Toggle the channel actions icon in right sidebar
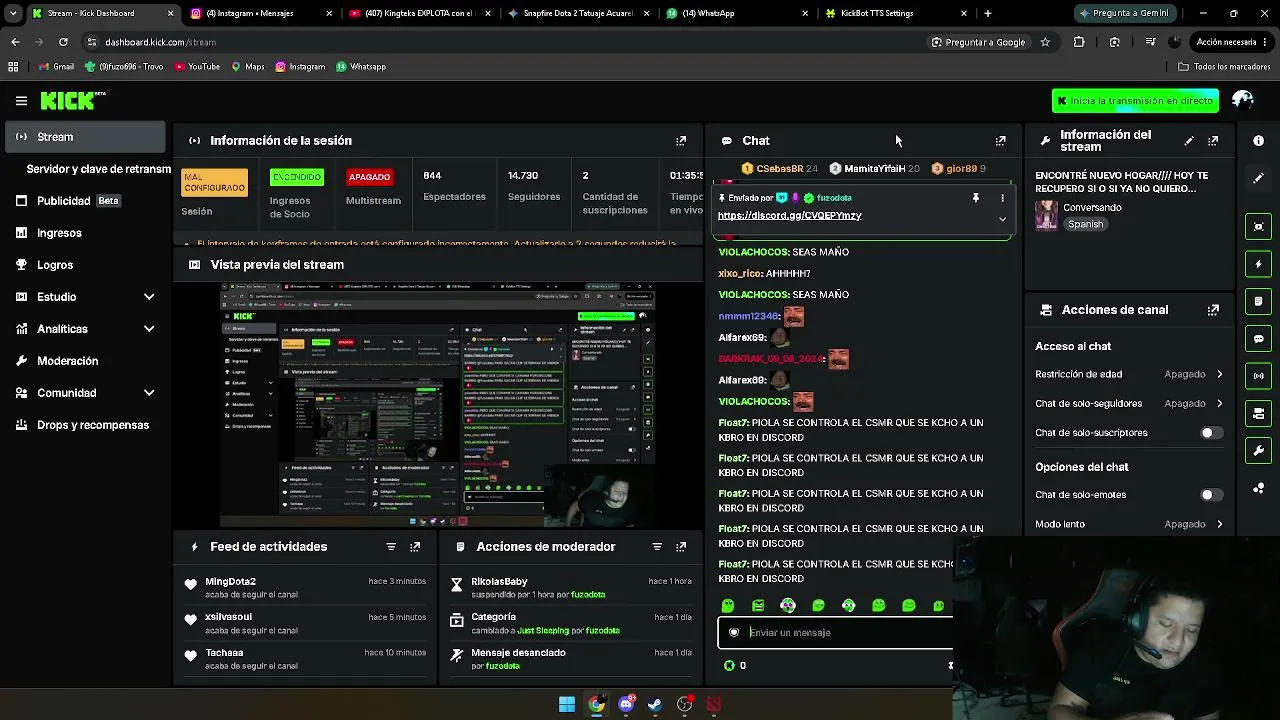This screenshot has height=720, width=1280. [x=1259, y=413]
